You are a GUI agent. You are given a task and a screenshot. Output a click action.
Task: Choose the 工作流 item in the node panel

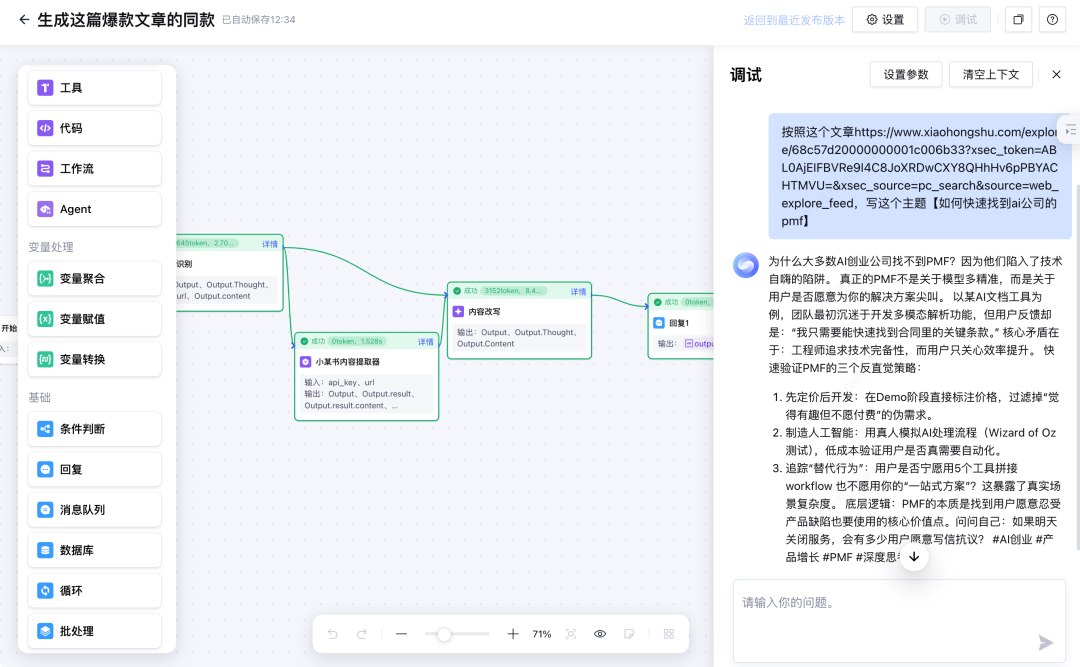point(94,168)
